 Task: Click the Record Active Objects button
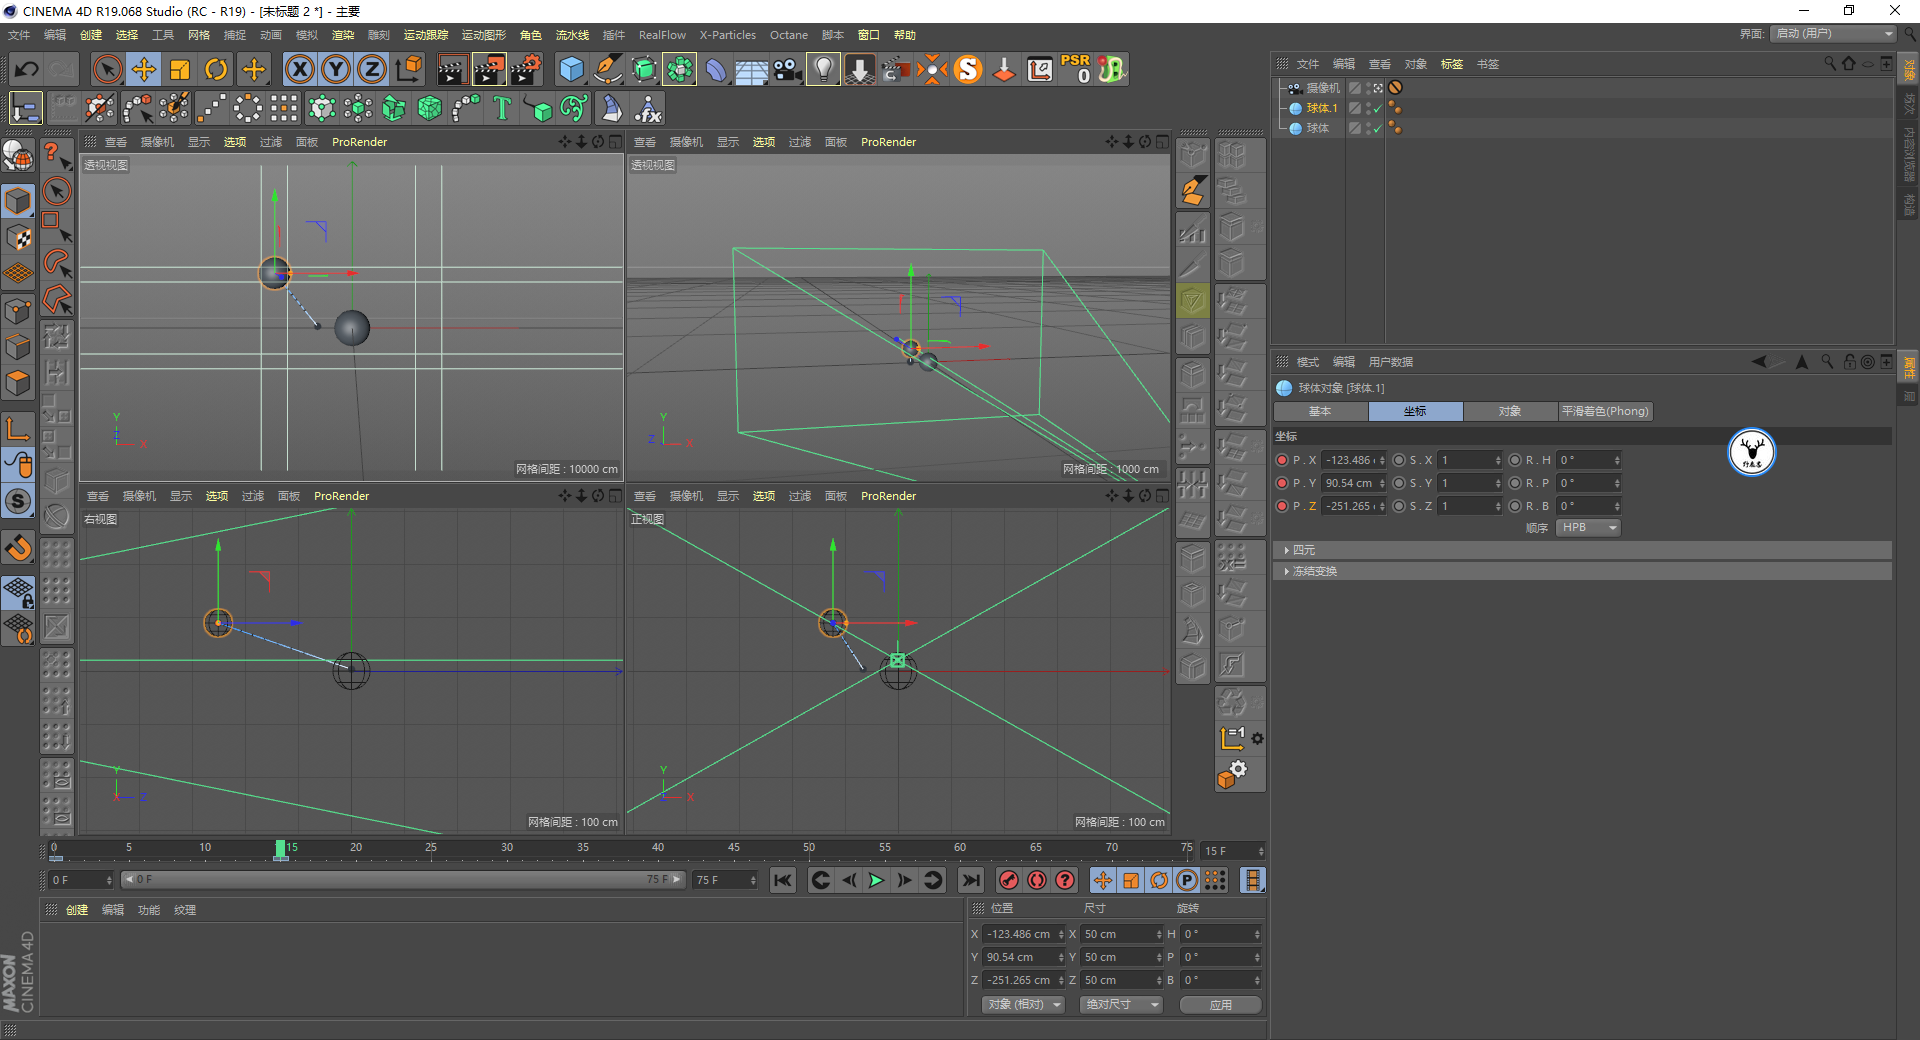pyautogui.click(x=1009, y=880)
